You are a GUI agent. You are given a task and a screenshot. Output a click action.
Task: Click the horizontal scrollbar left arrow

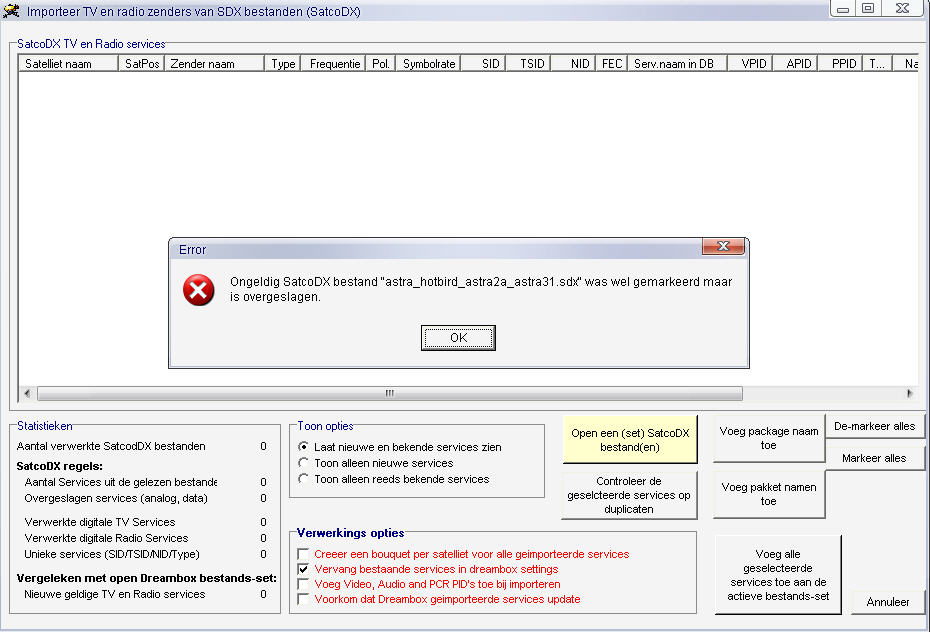pyautogui.click(x=27, y=393)
